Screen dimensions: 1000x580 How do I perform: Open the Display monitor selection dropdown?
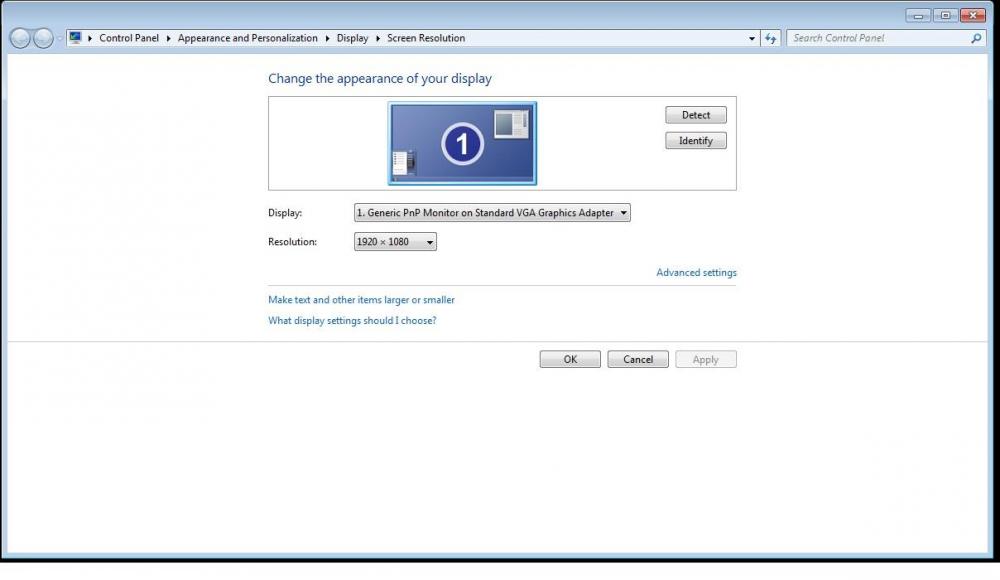(x=492, y=212)
